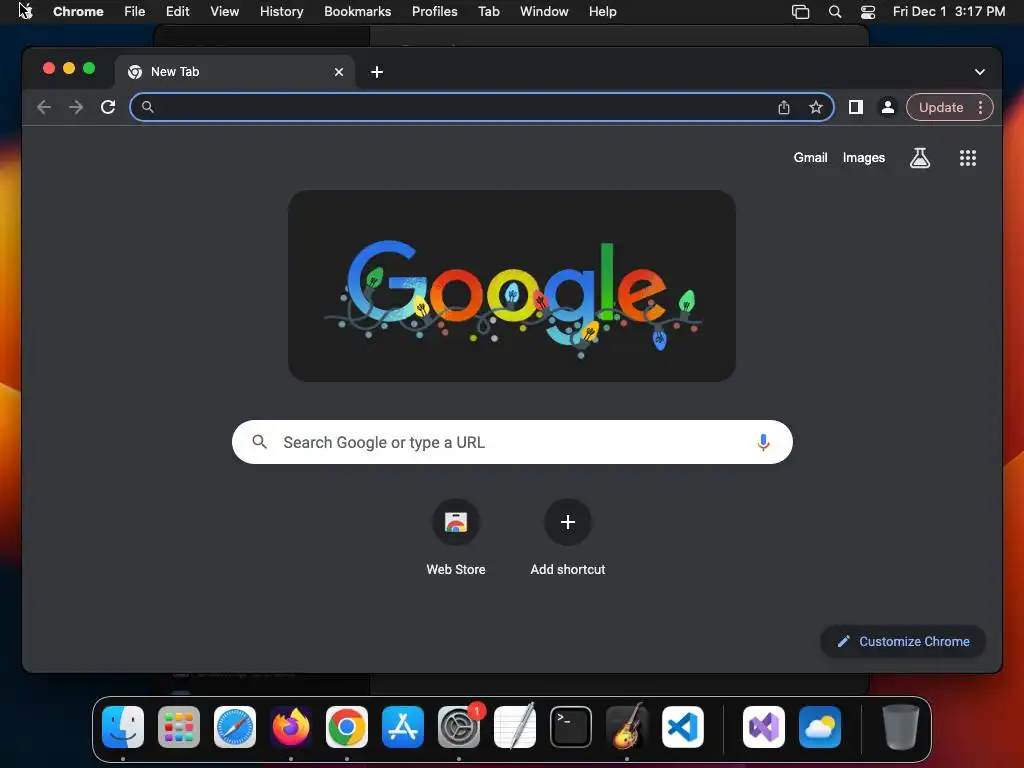The width and height of the screenshot is (1024, 768).
Task: Open the side panel icon
Action: [x=856, y=107]
